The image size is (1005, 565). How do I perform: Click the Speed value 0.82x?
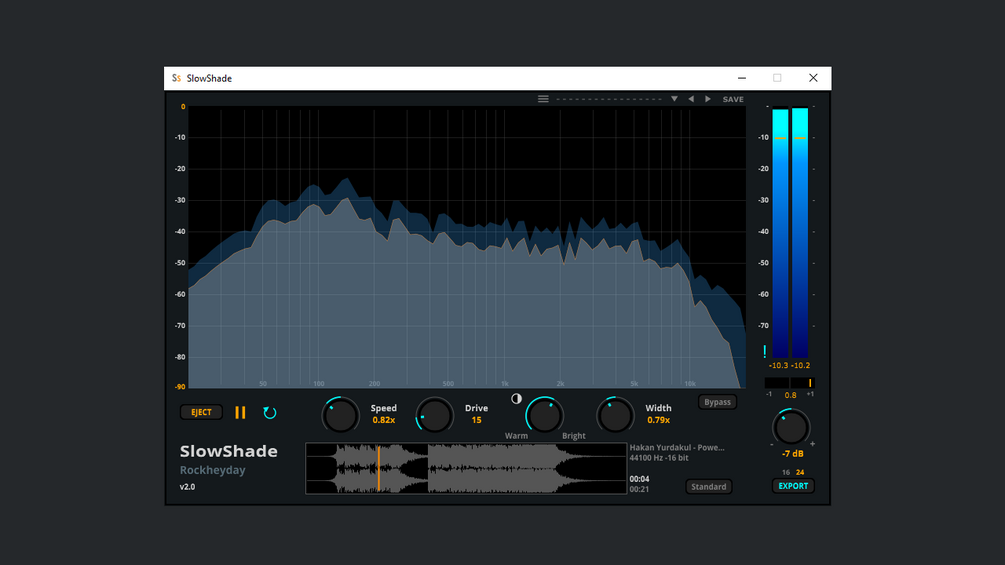383,420
